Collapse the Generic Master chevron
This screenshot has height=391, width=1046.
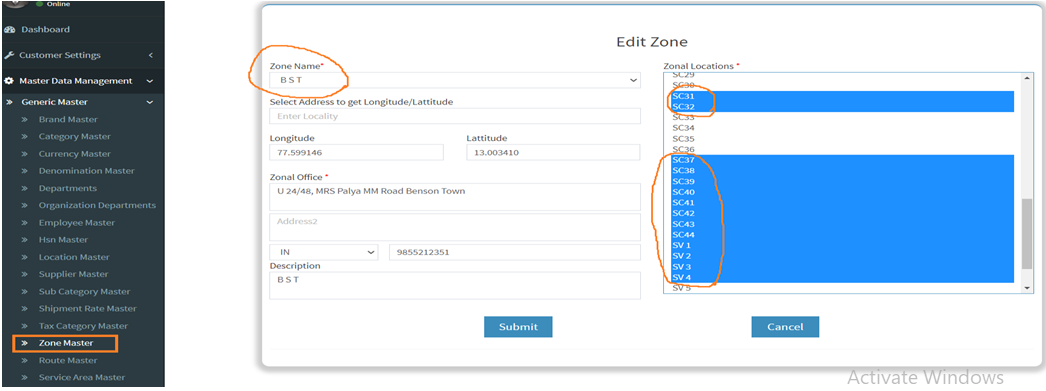point(150,102)
